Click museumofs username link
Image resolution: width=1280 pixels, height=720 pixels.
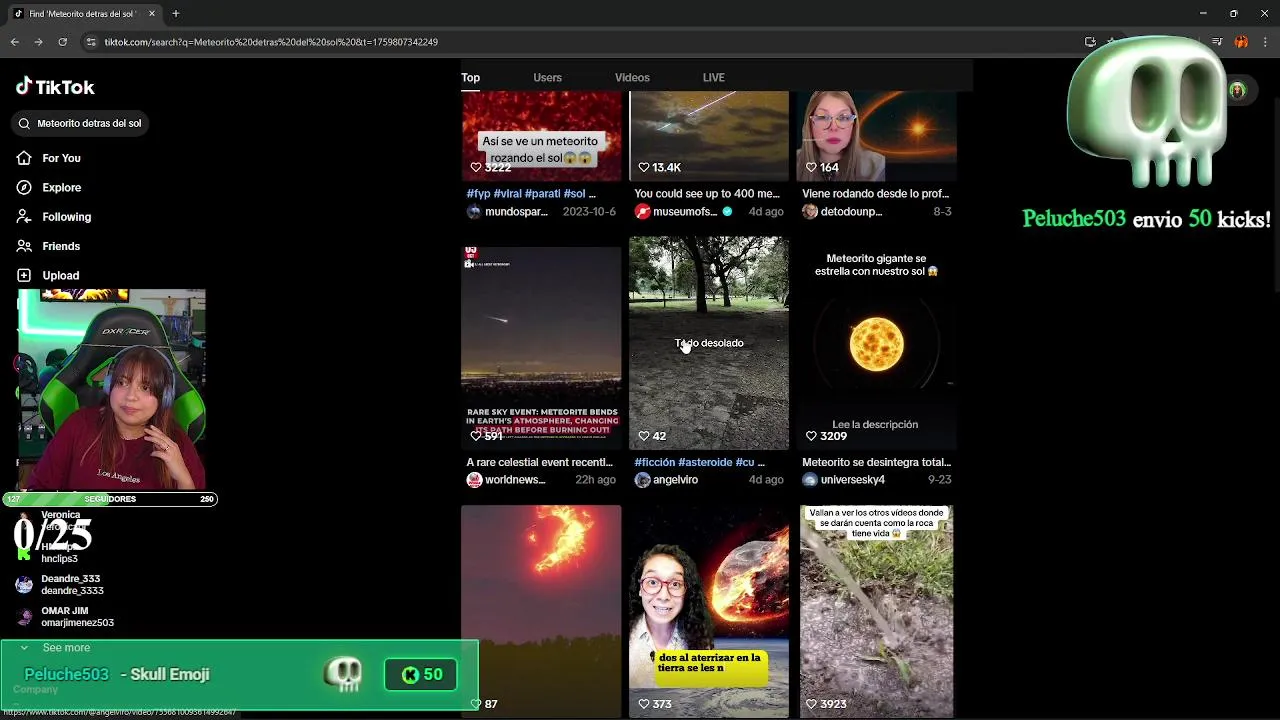click(685, 212)
